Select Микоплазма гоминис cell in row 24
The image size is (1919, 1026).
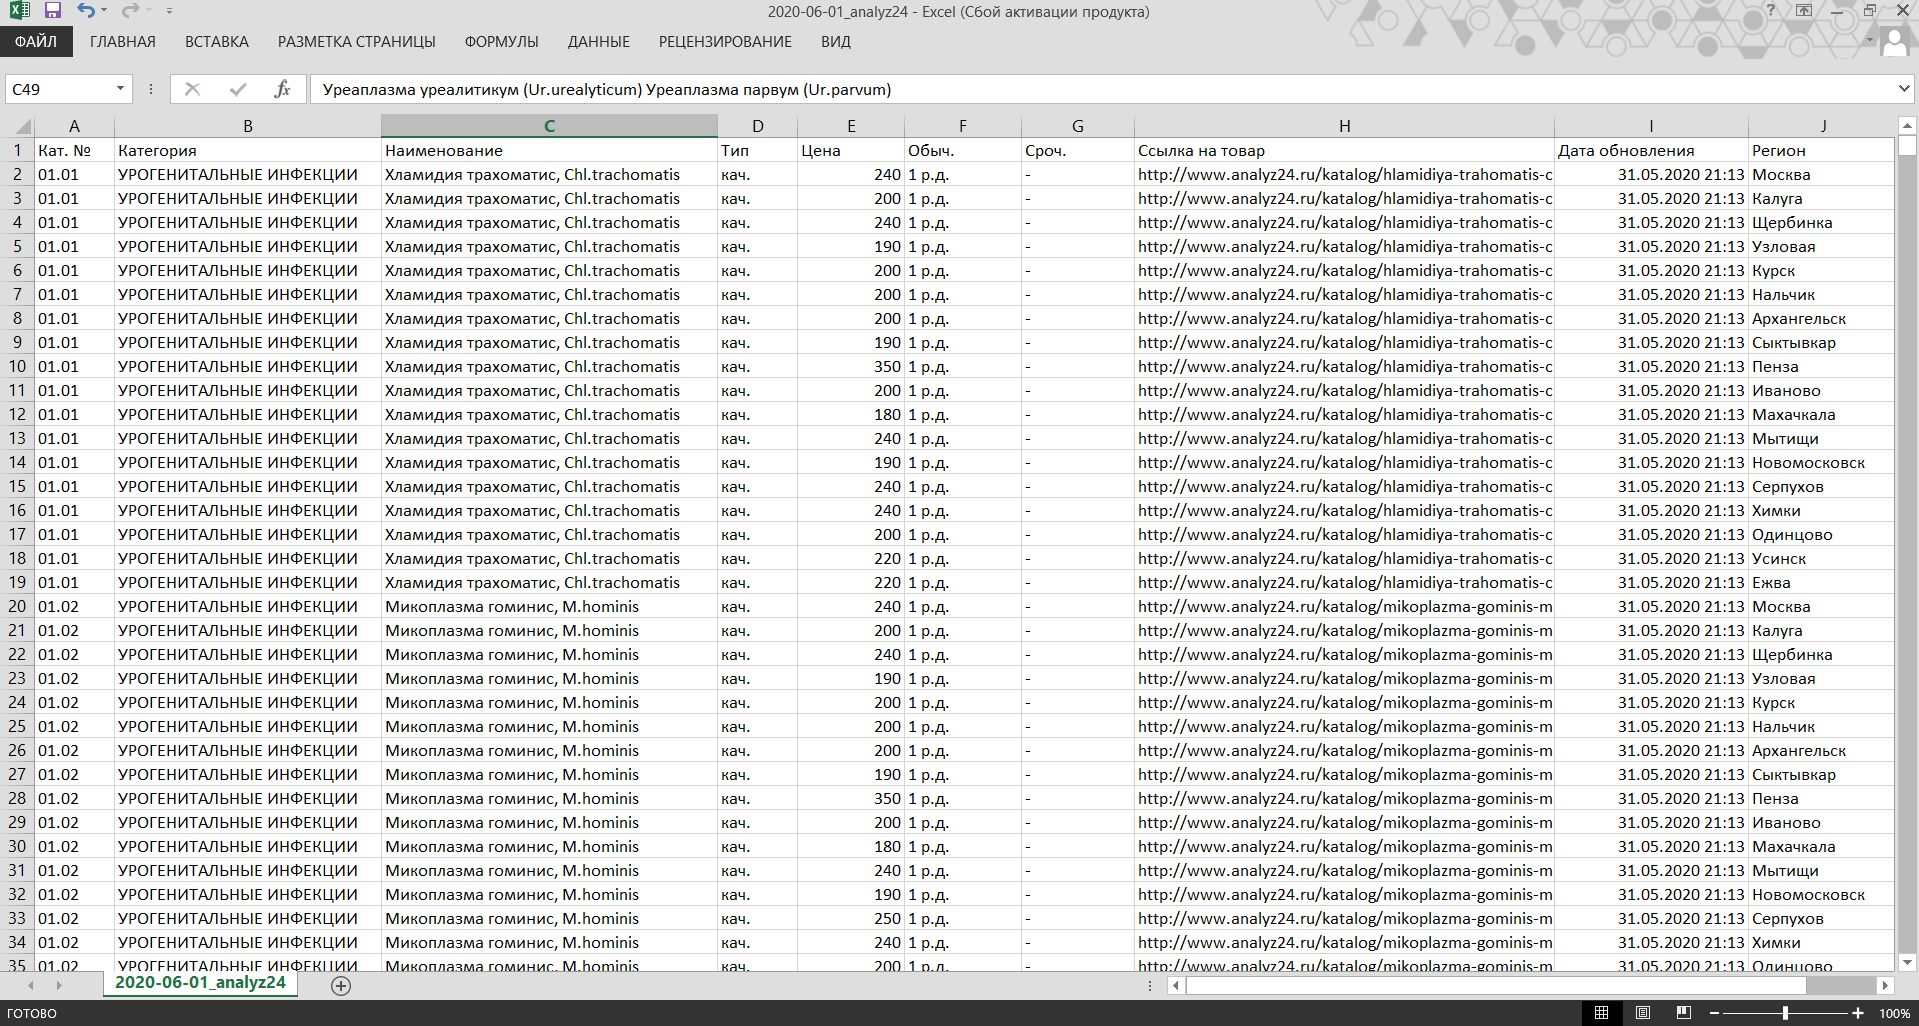(549, 702)
